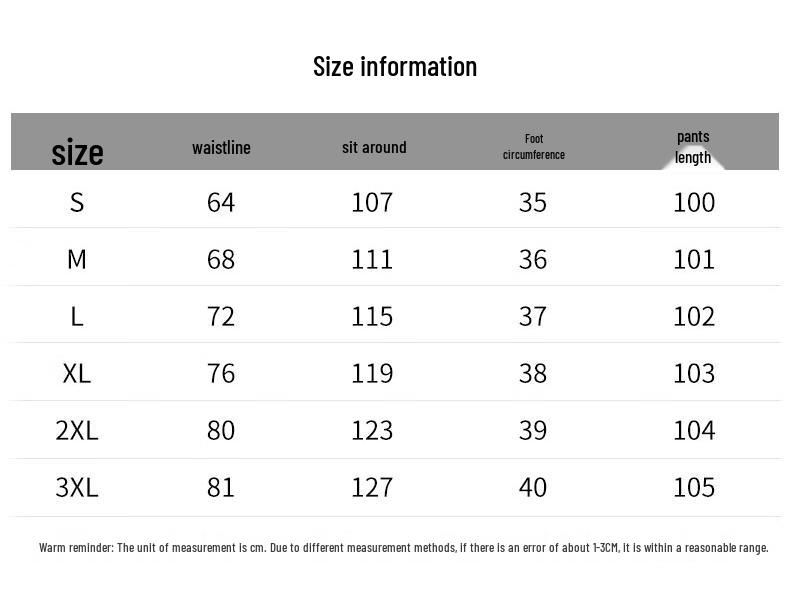Screen dimensions: 790x593
Task: Click waistline value 64 in S row
Action: (x=221, y=202)
